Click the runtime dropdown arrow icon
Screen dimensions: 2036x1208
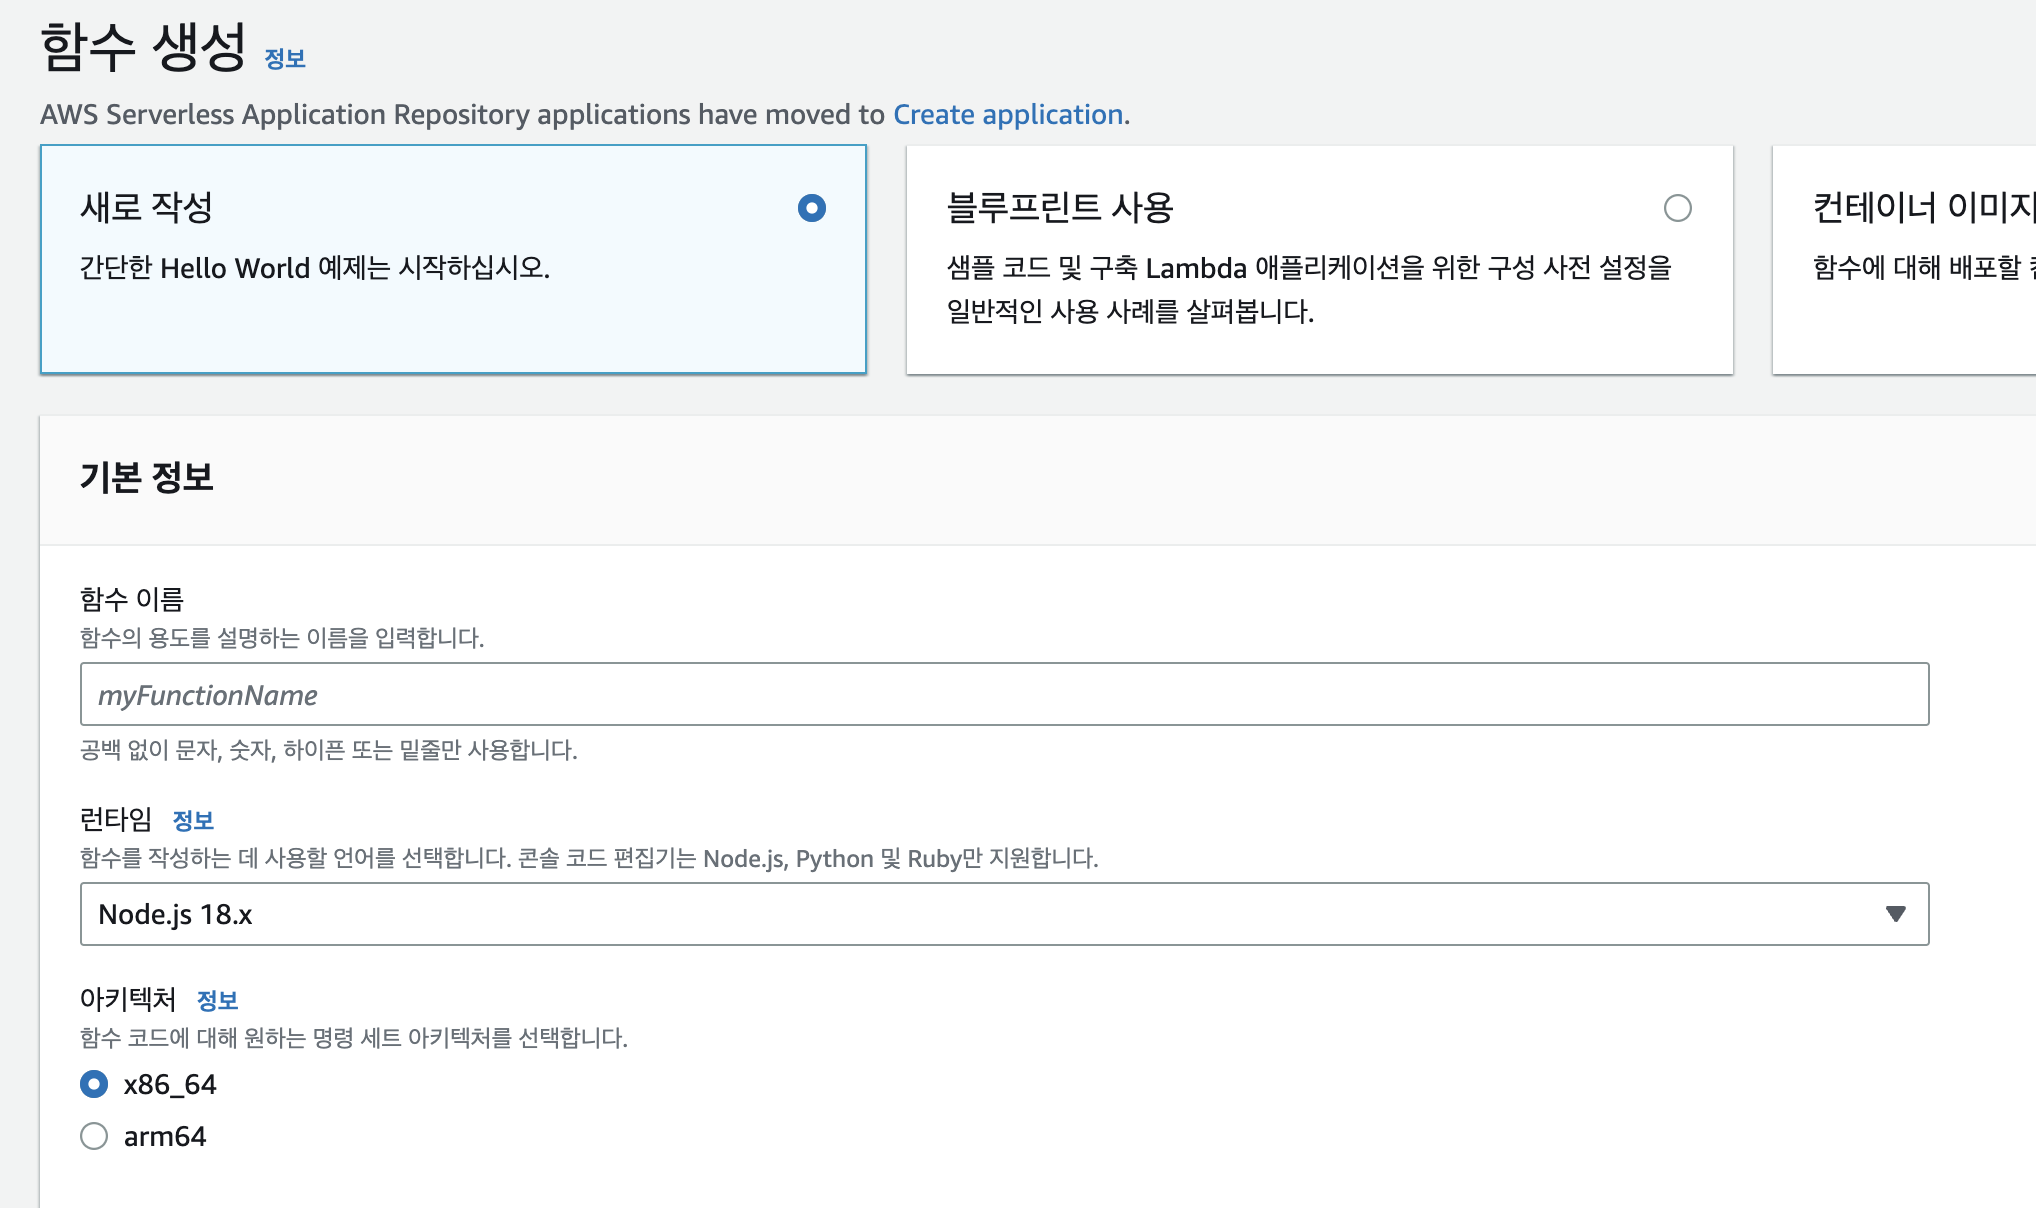(1895, 914)
